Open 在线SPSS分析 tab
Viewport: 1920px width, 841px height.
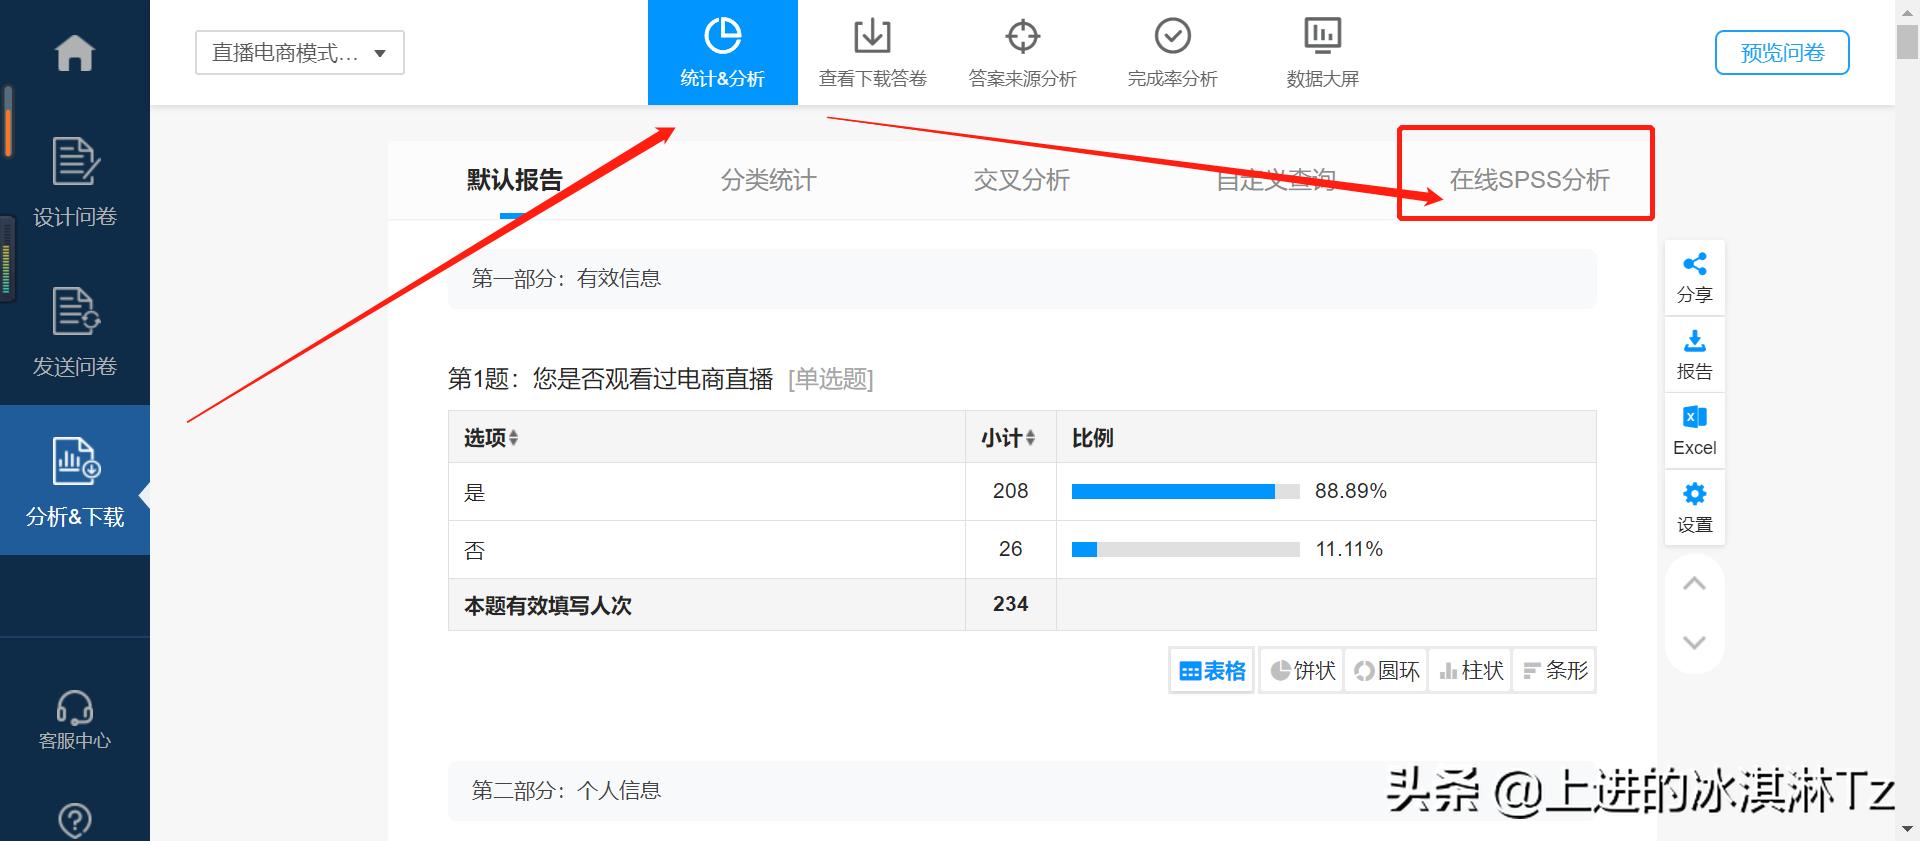pos(1529,180)
